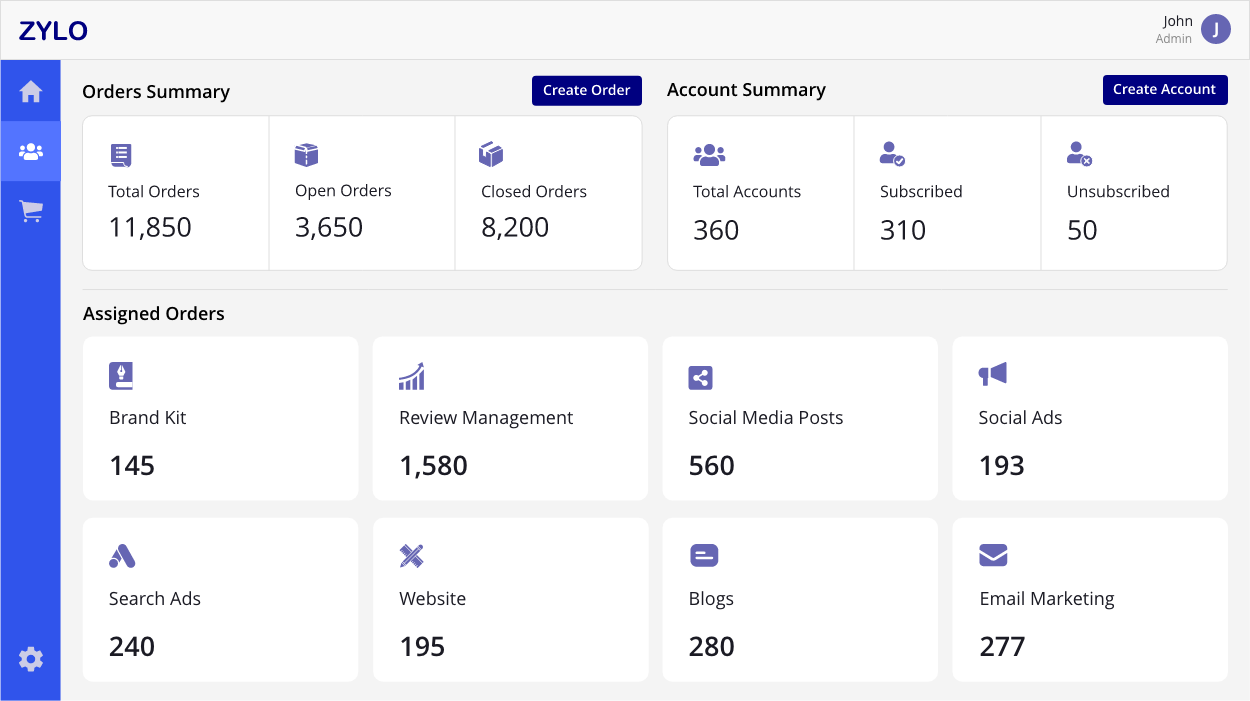This screenshot has width=1250, height=701.
Task: Select the Accounts people icon in sidebar
Action: click(x=31, y=152)
